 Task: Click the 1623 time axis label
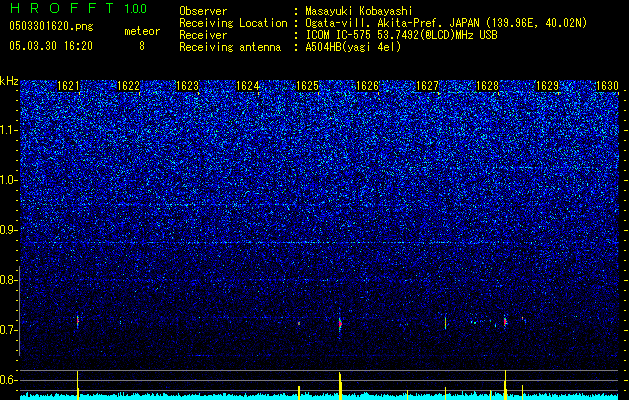[188, 85]
